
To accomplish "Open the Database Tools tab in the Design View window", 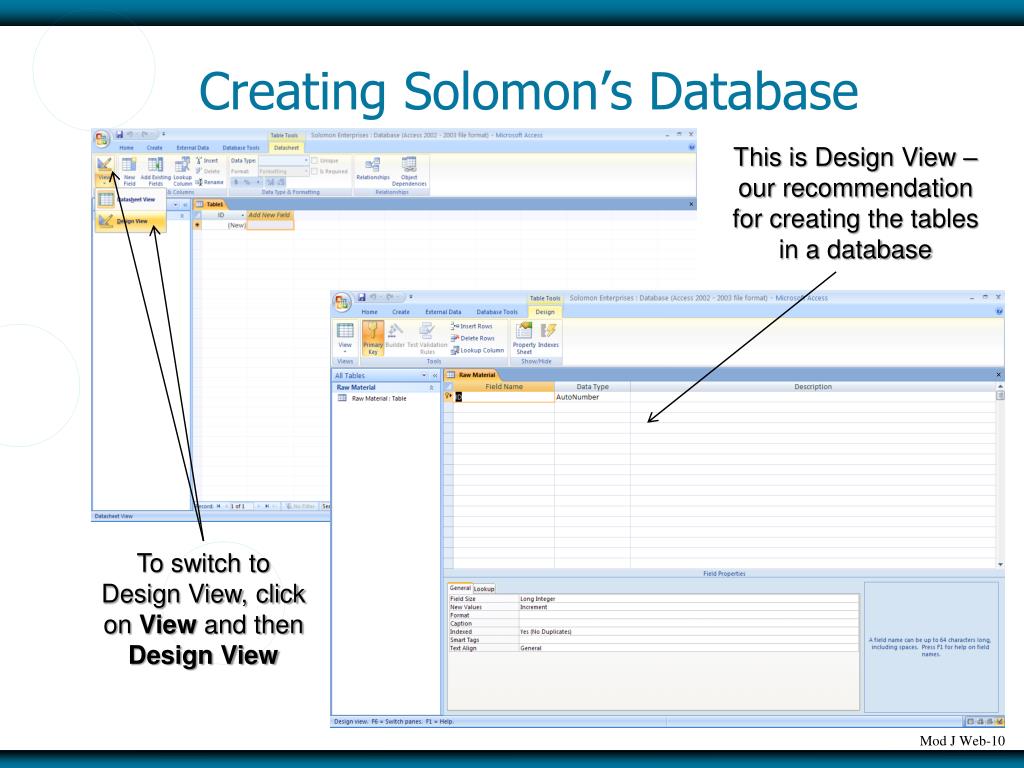I will [497, 312].
